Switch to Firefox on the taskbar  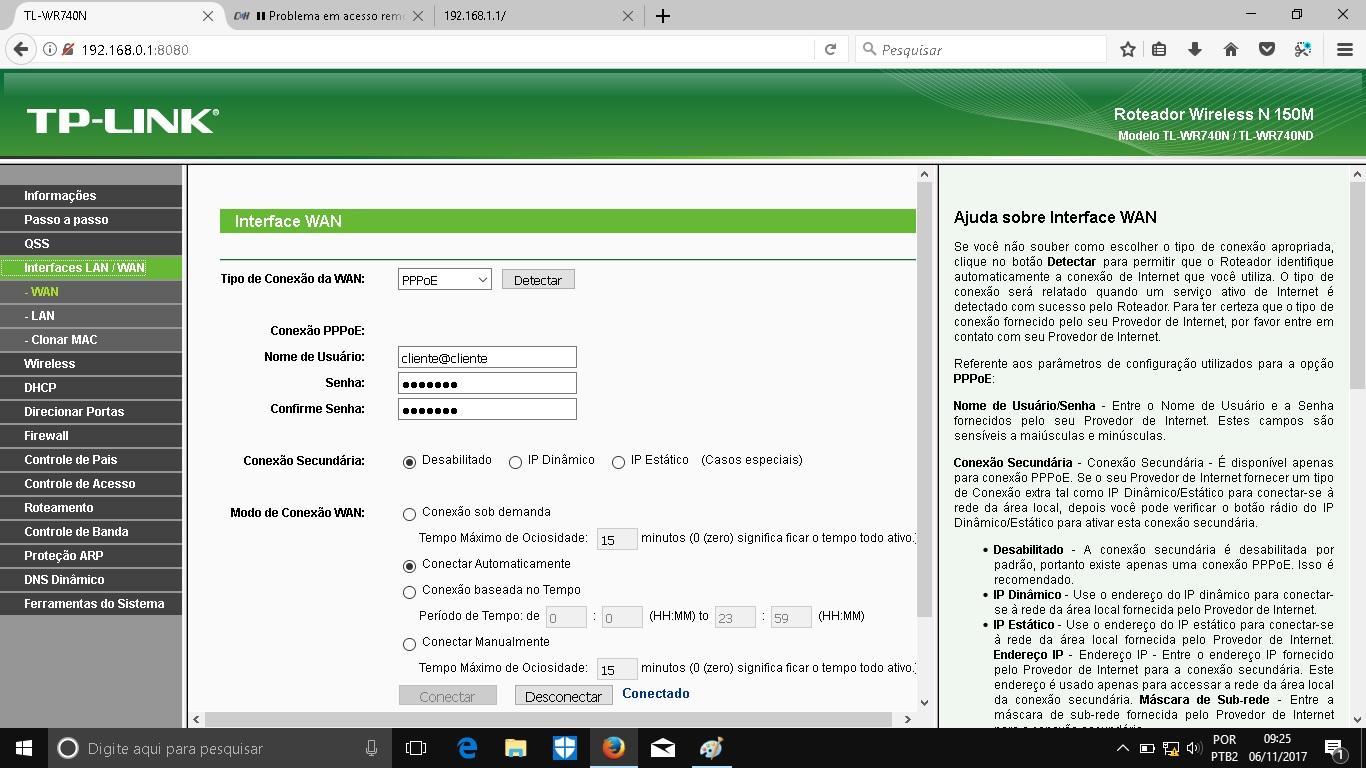point(614,748)
